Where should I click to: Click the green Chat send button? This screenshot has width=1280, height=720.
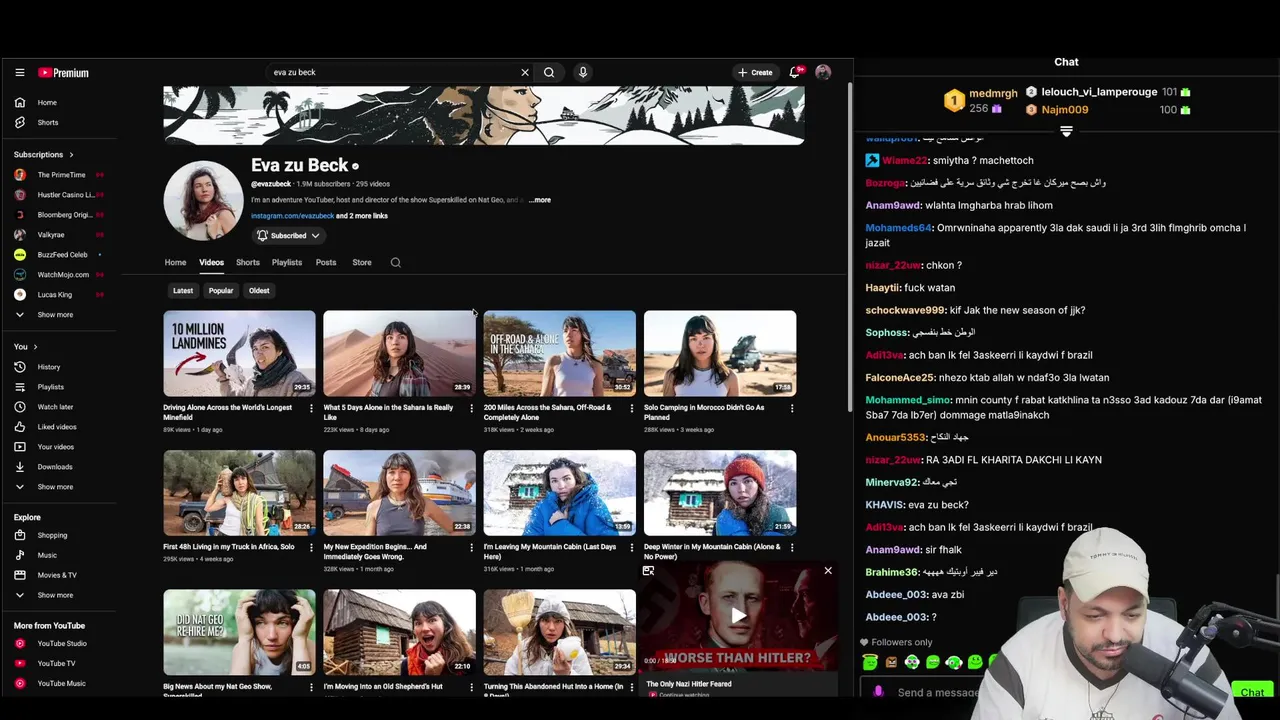coord(1252,692)
